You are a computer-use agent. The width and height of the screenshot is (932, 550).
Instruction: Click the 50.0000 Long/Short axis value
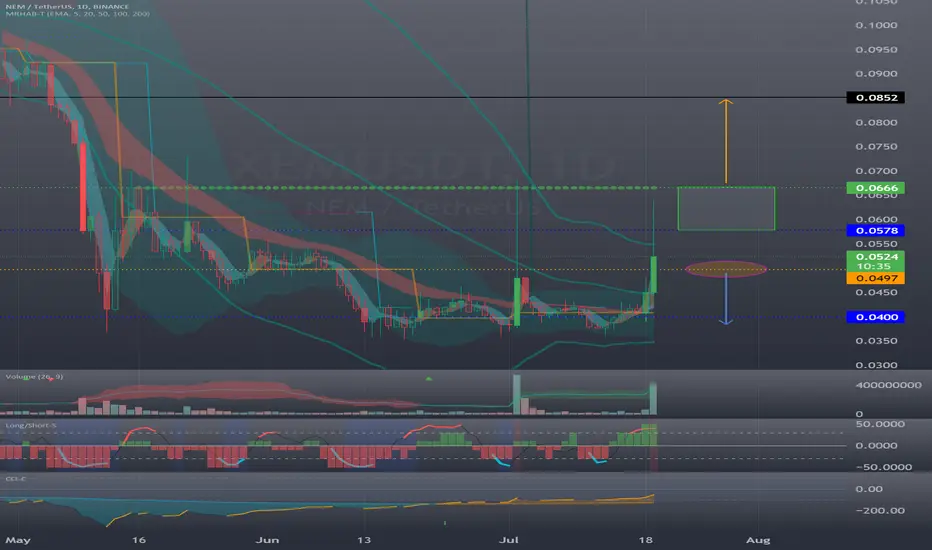(x=880, y=424)
